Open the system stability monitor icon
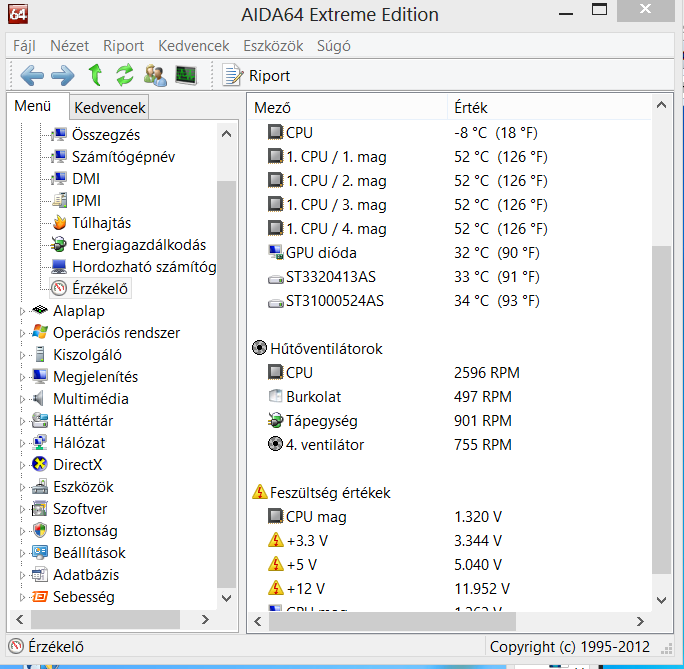The height and width of the screenshot is (669, 684). pos(186,75)
